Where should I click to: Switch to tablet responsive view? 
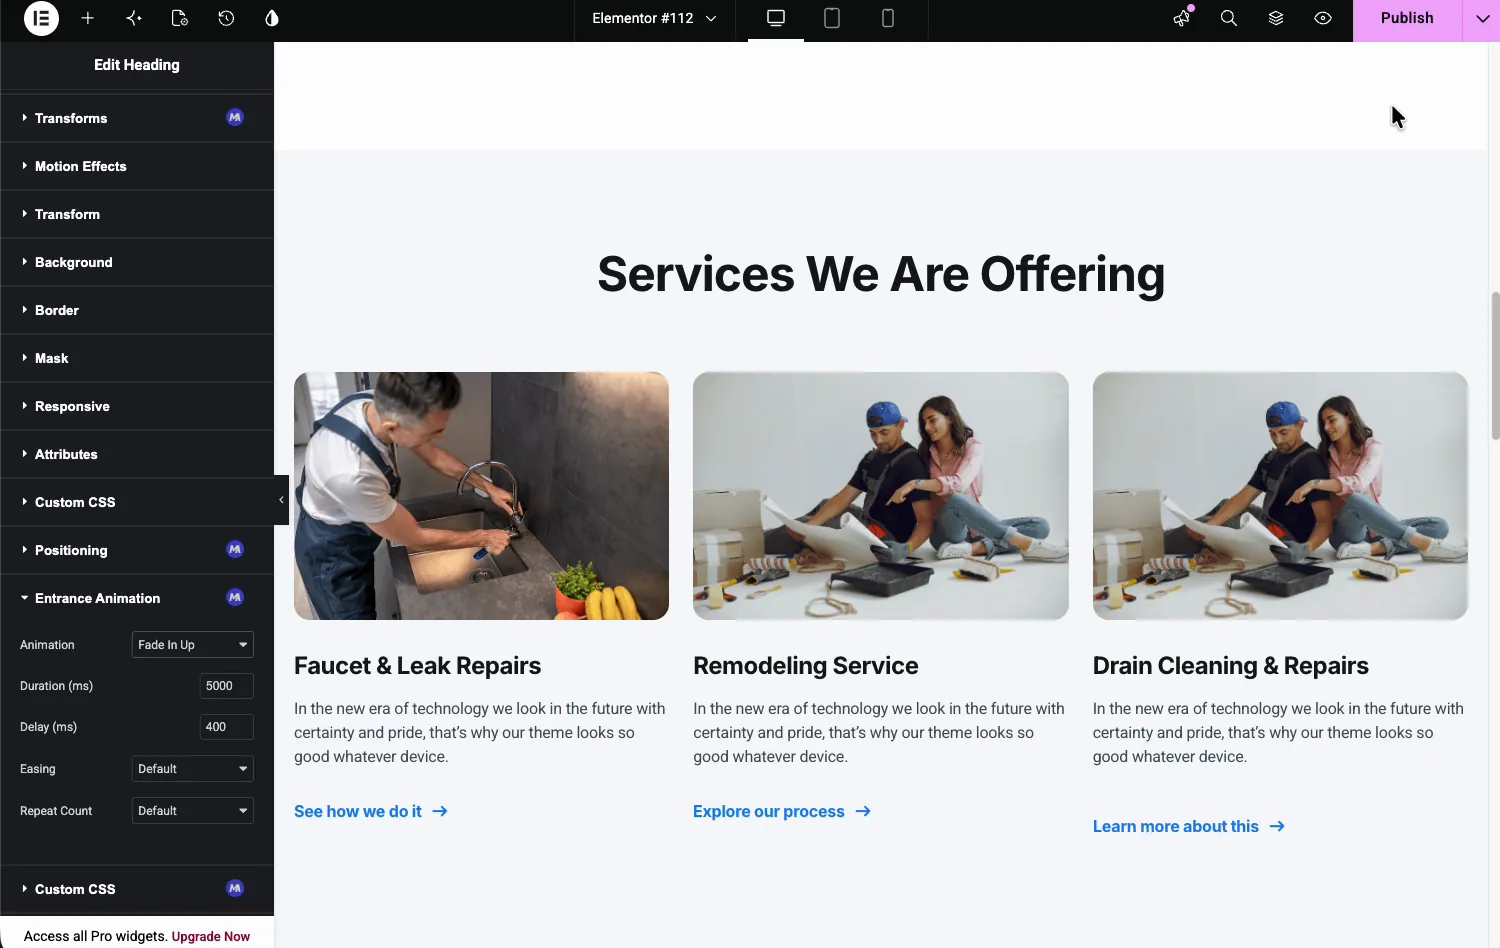(x=832, y=18)
